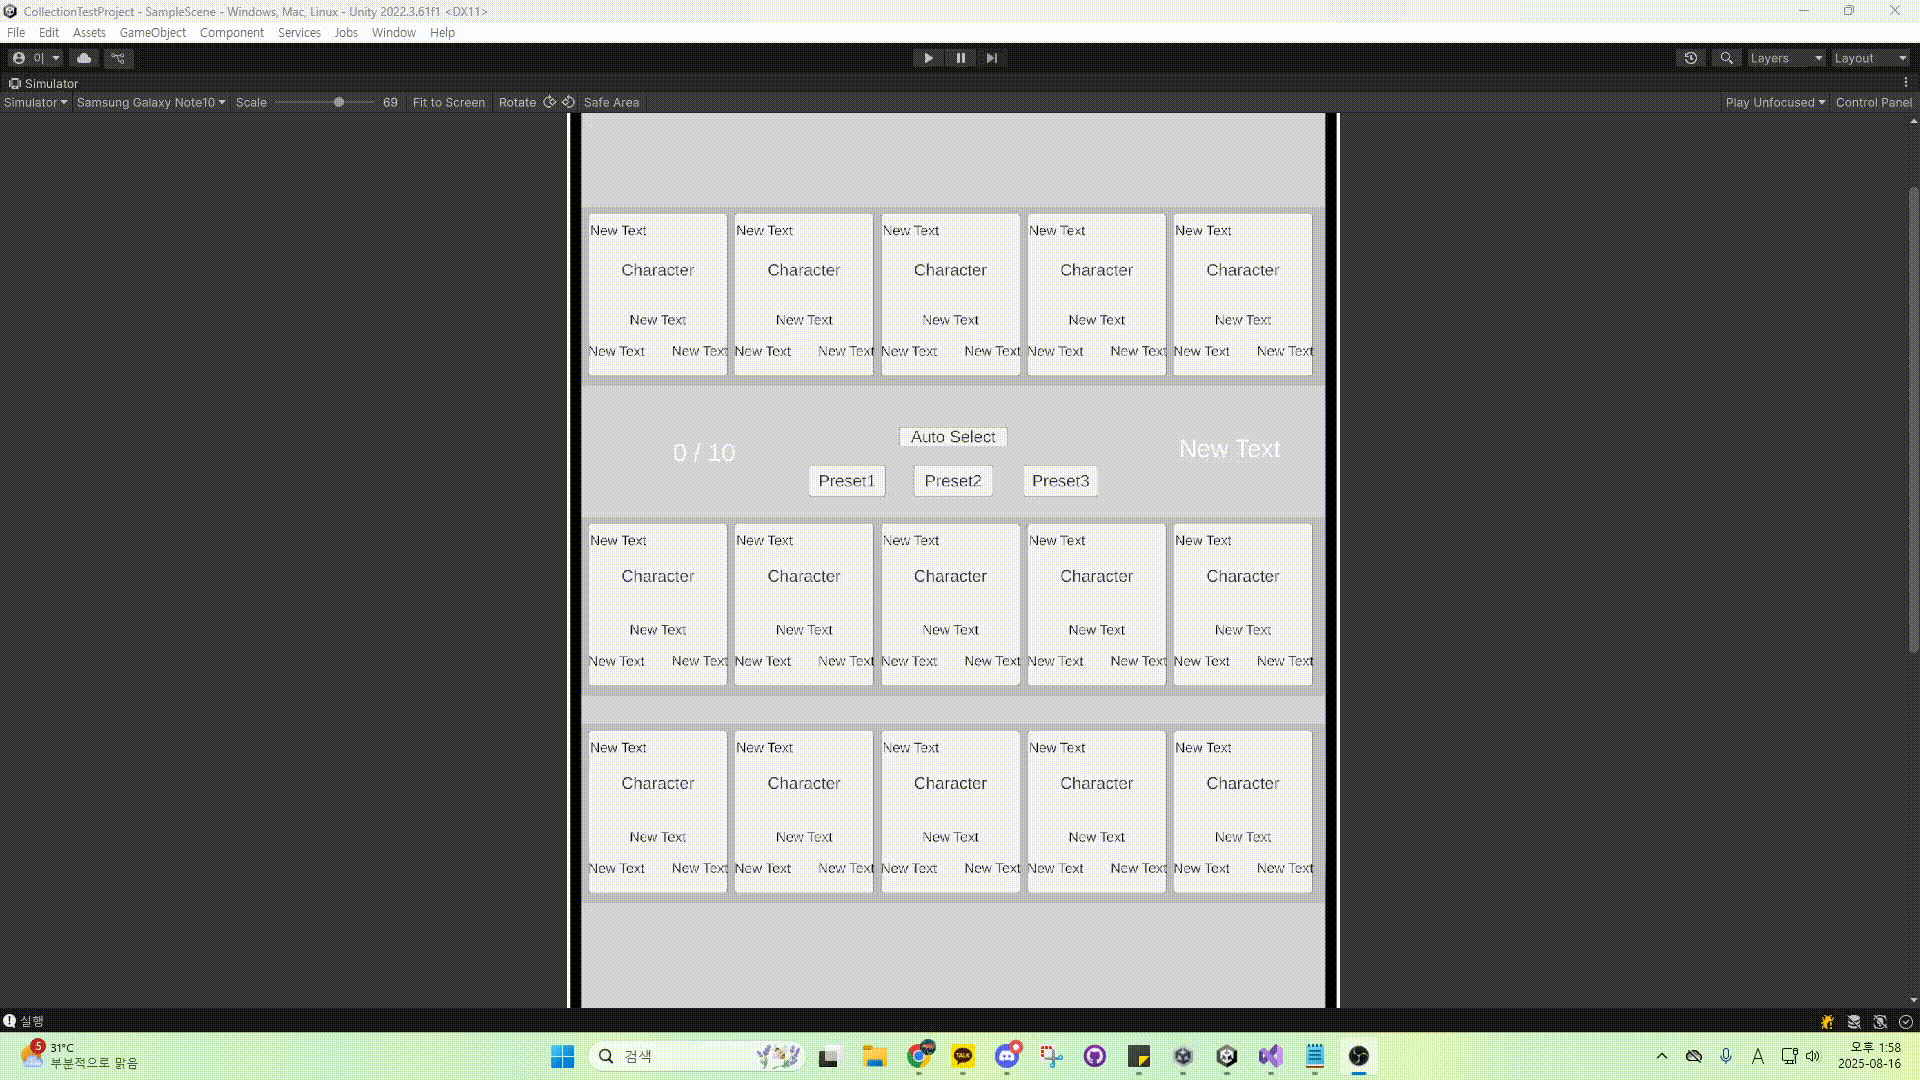Toggle the Safe Area overlay
The height and width of the screenshot is (1080, 1920).
[x=611, y=102]
